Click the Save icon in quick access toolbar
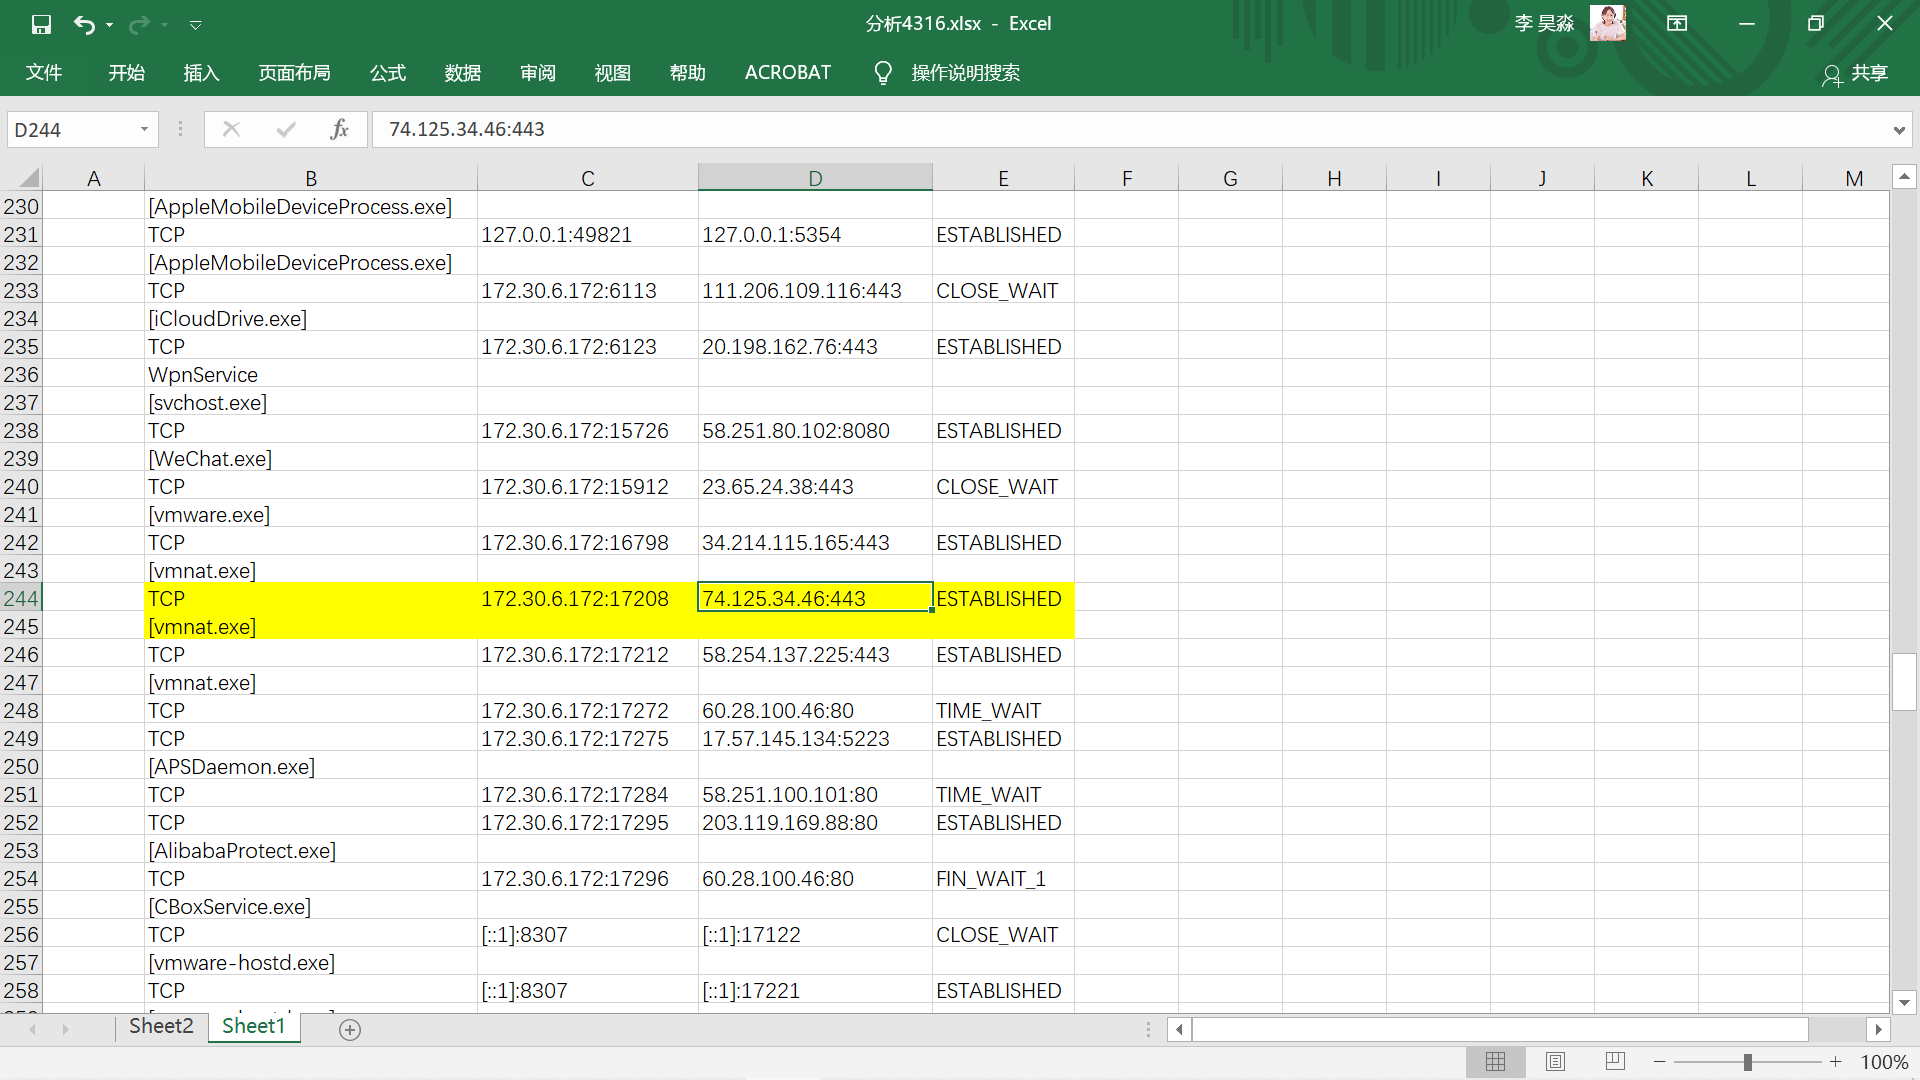Screen dimensions: 1920x1080 point(41,24)
